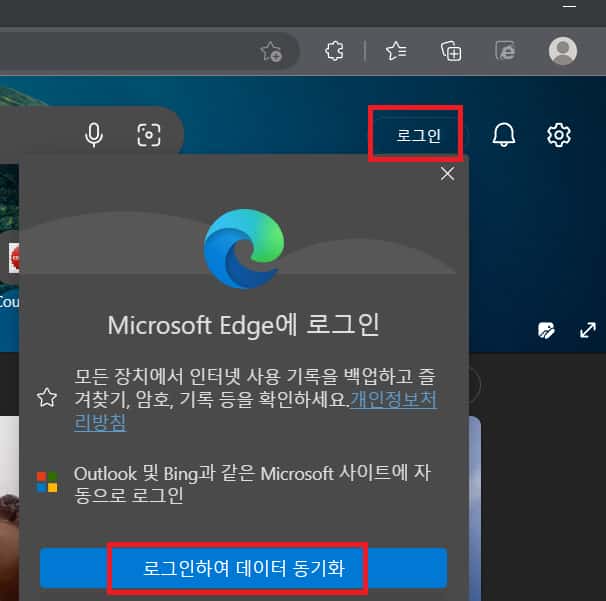Viewport: 606px width, 601px height.
Task: Click the edit background image icon
Action: coord(546,330)
